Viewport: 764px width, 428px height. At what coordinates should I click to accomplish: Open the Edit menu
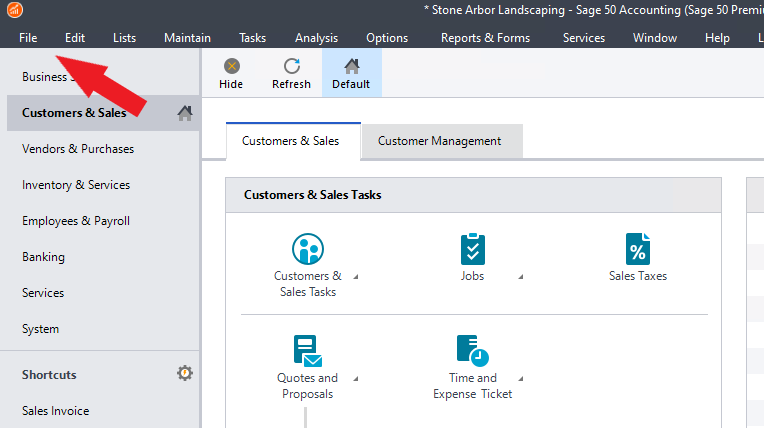(x=75, y=38)
